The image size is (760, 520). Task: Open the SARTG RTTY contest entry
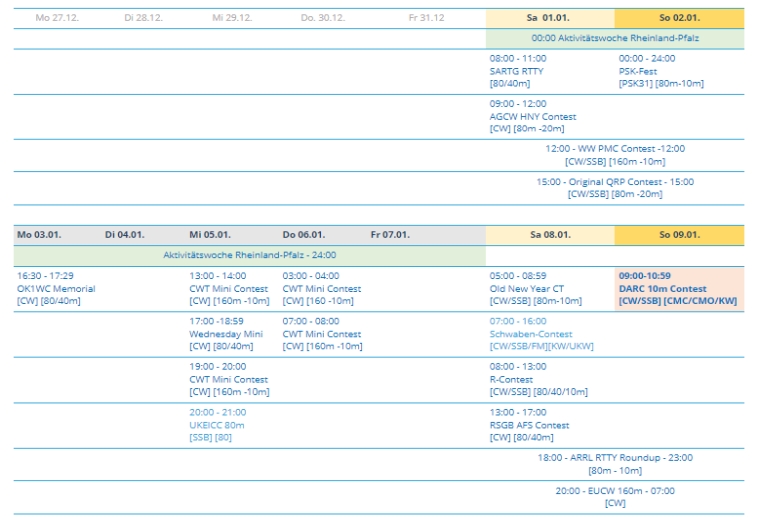[518, 71]
